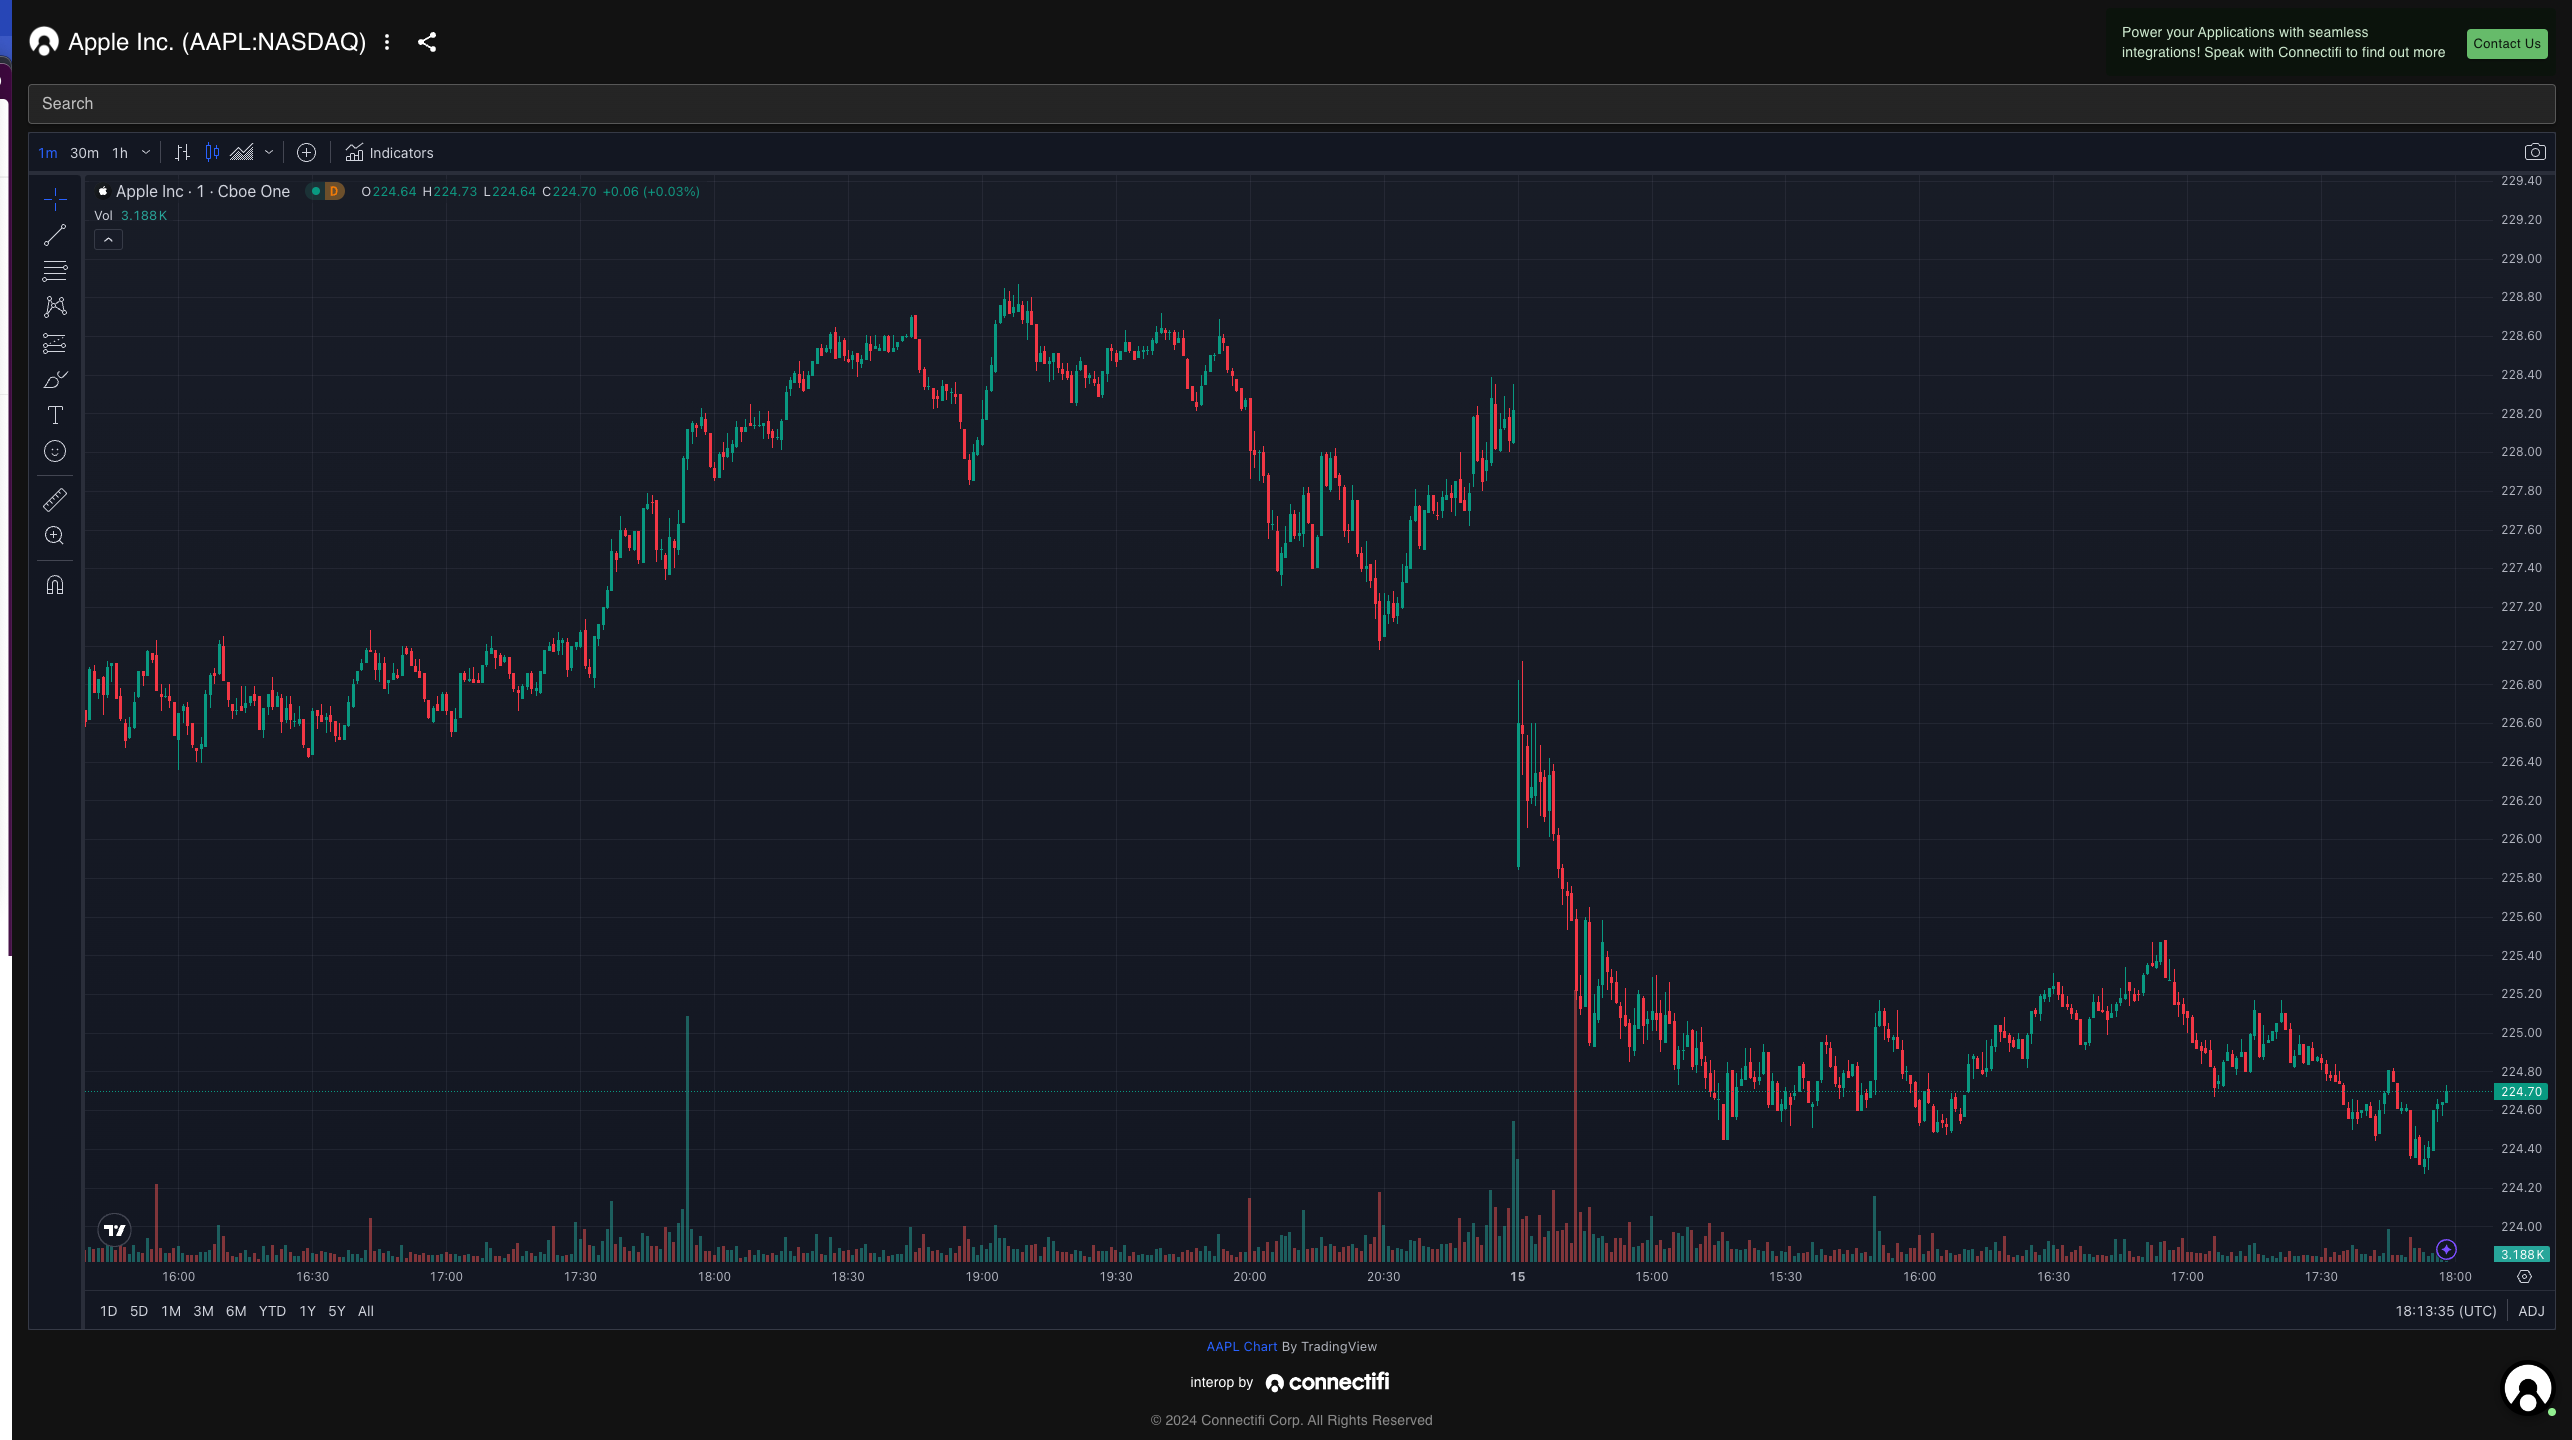Click the purple event marker on timeline
Viewport: 2572px width, 1440px height.
2446,1249
